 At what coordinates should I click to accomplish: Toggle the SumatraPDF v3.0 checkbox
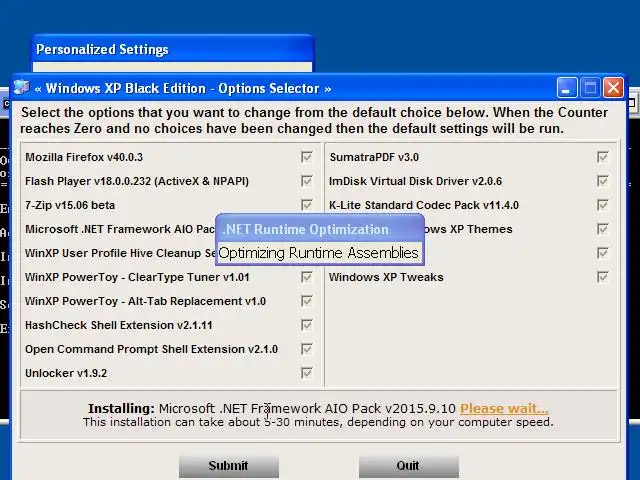pos(602,157)
